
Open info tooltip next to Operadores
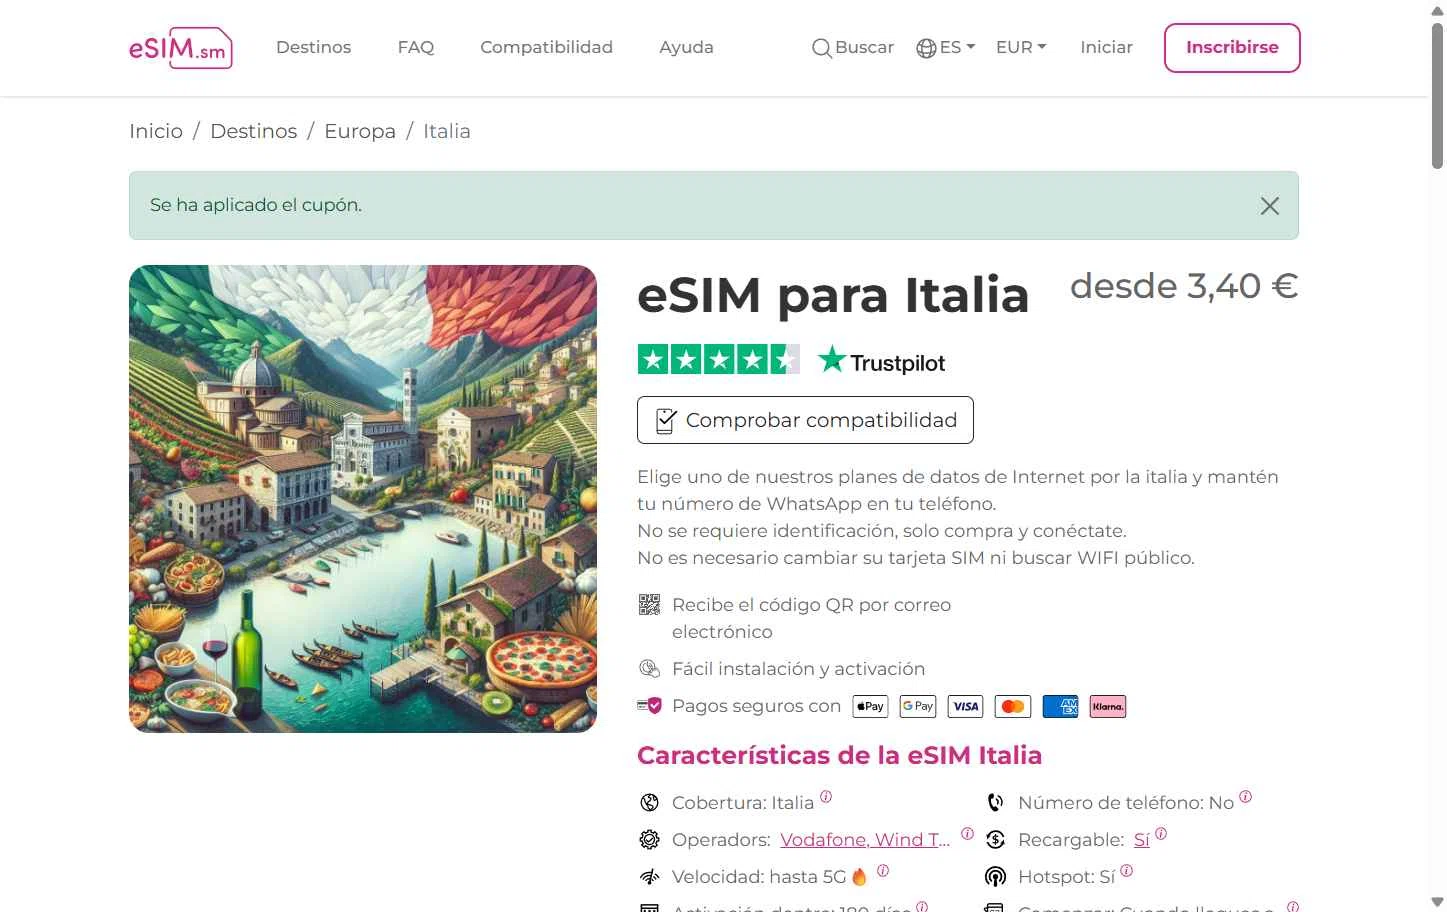(967, 834)
